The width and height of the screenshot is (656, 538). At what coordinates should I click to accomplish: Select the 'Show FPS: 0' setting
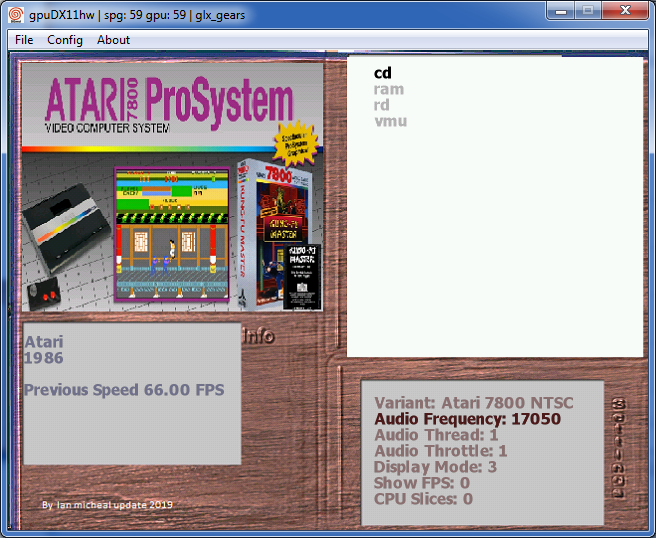pyautogui.click(x=422, y=483)
